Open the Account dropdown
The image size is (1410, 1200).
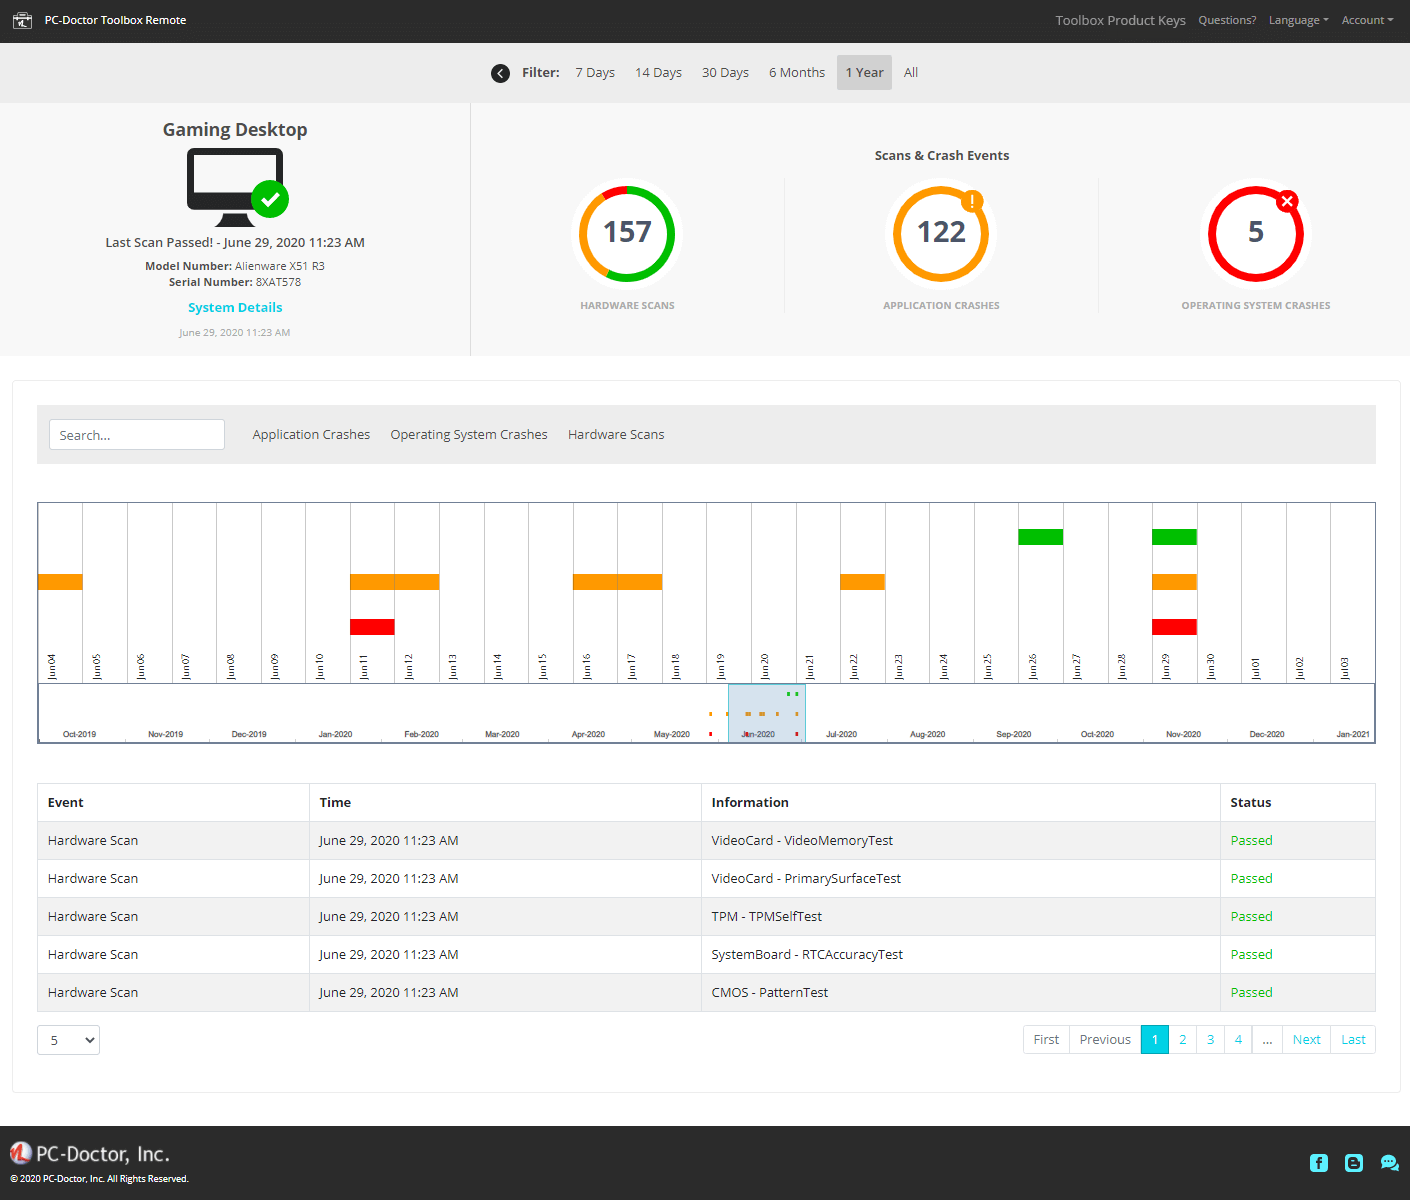click(1366, 20)
